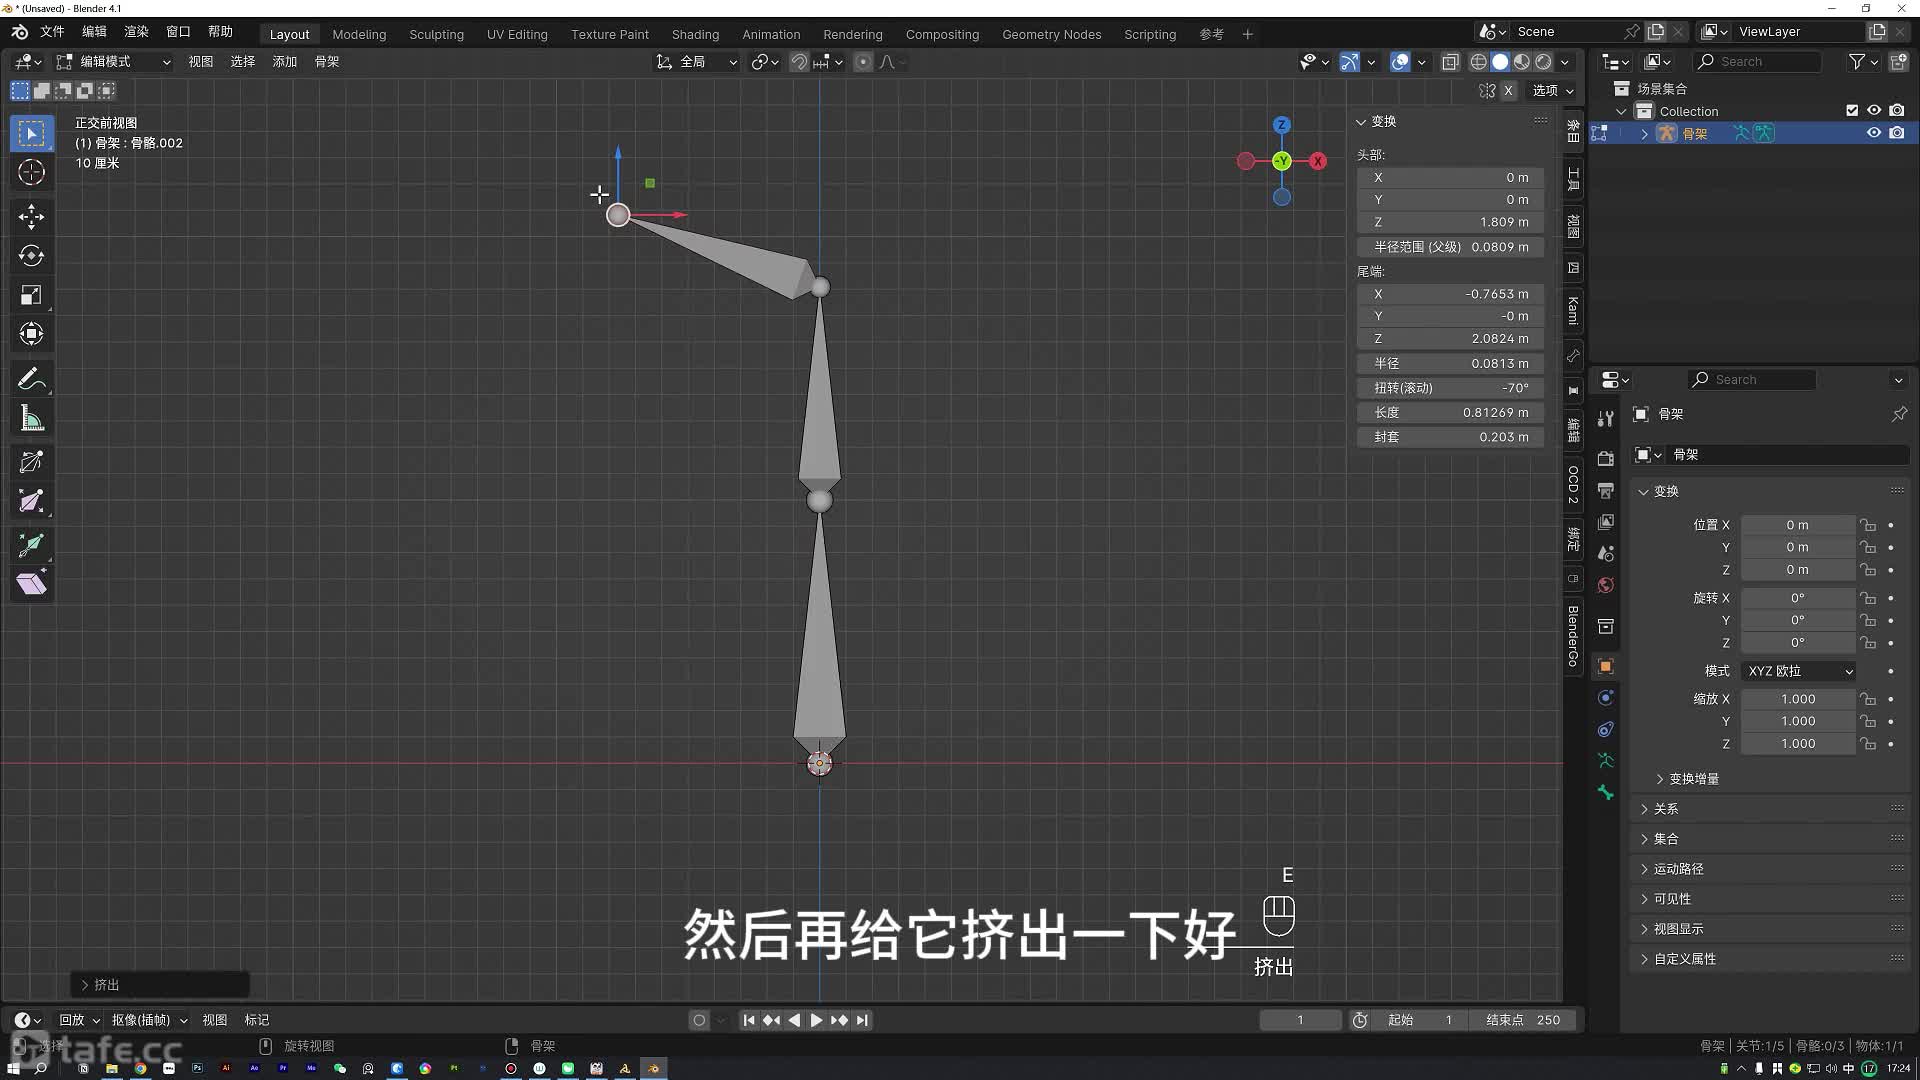Switch to solid viewport shading

coord(1500,62)
